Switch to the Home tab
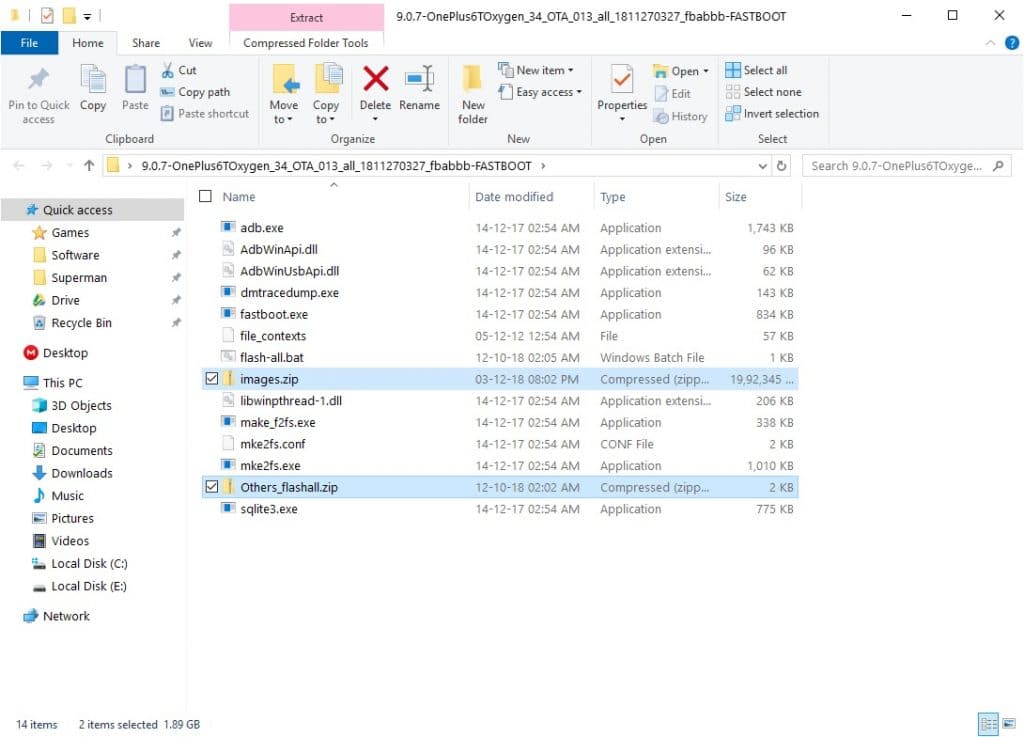 click(88, 43)
